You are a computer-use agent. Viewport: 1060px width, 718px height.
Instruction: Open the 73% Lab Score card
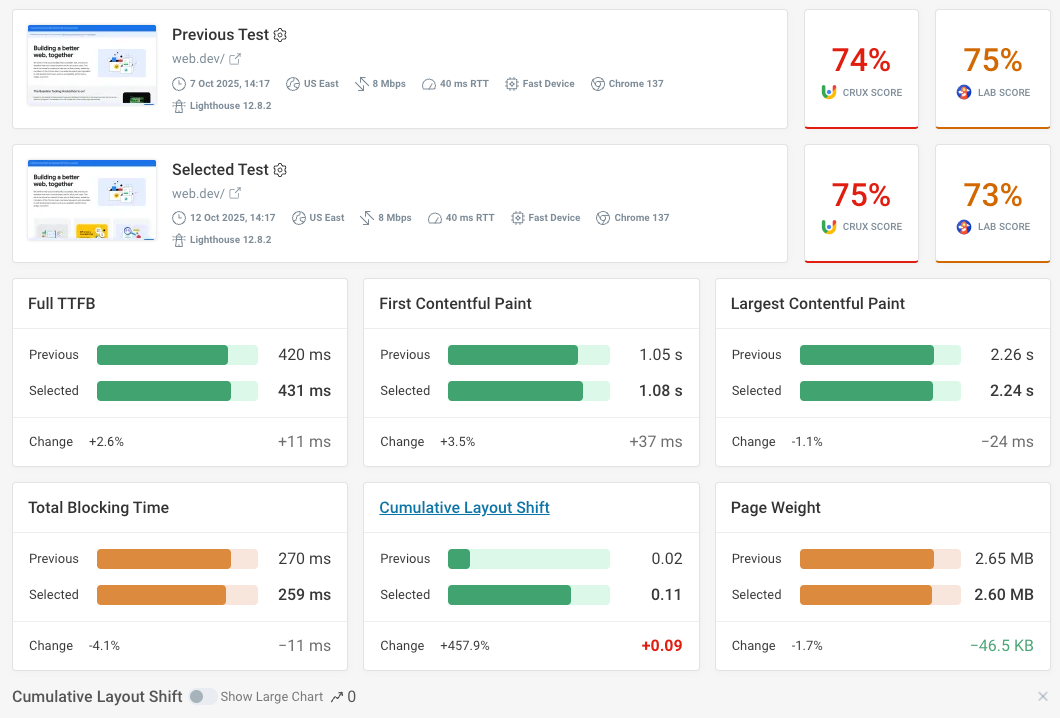[x=992, y=204]
